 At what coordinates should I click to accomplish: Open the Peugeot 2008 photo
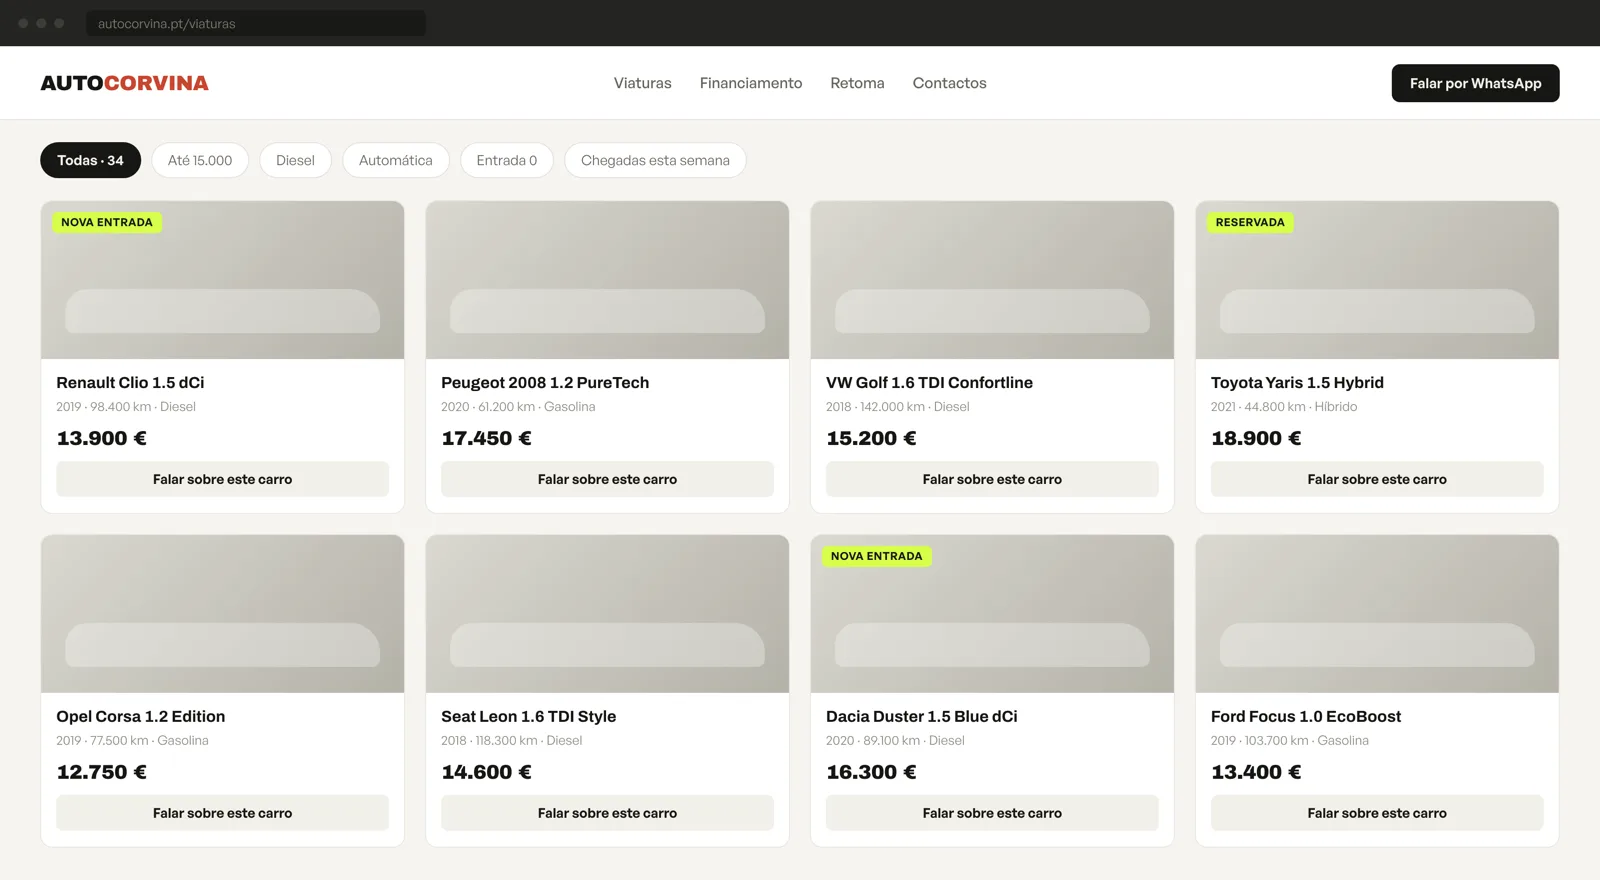[607, 280]
